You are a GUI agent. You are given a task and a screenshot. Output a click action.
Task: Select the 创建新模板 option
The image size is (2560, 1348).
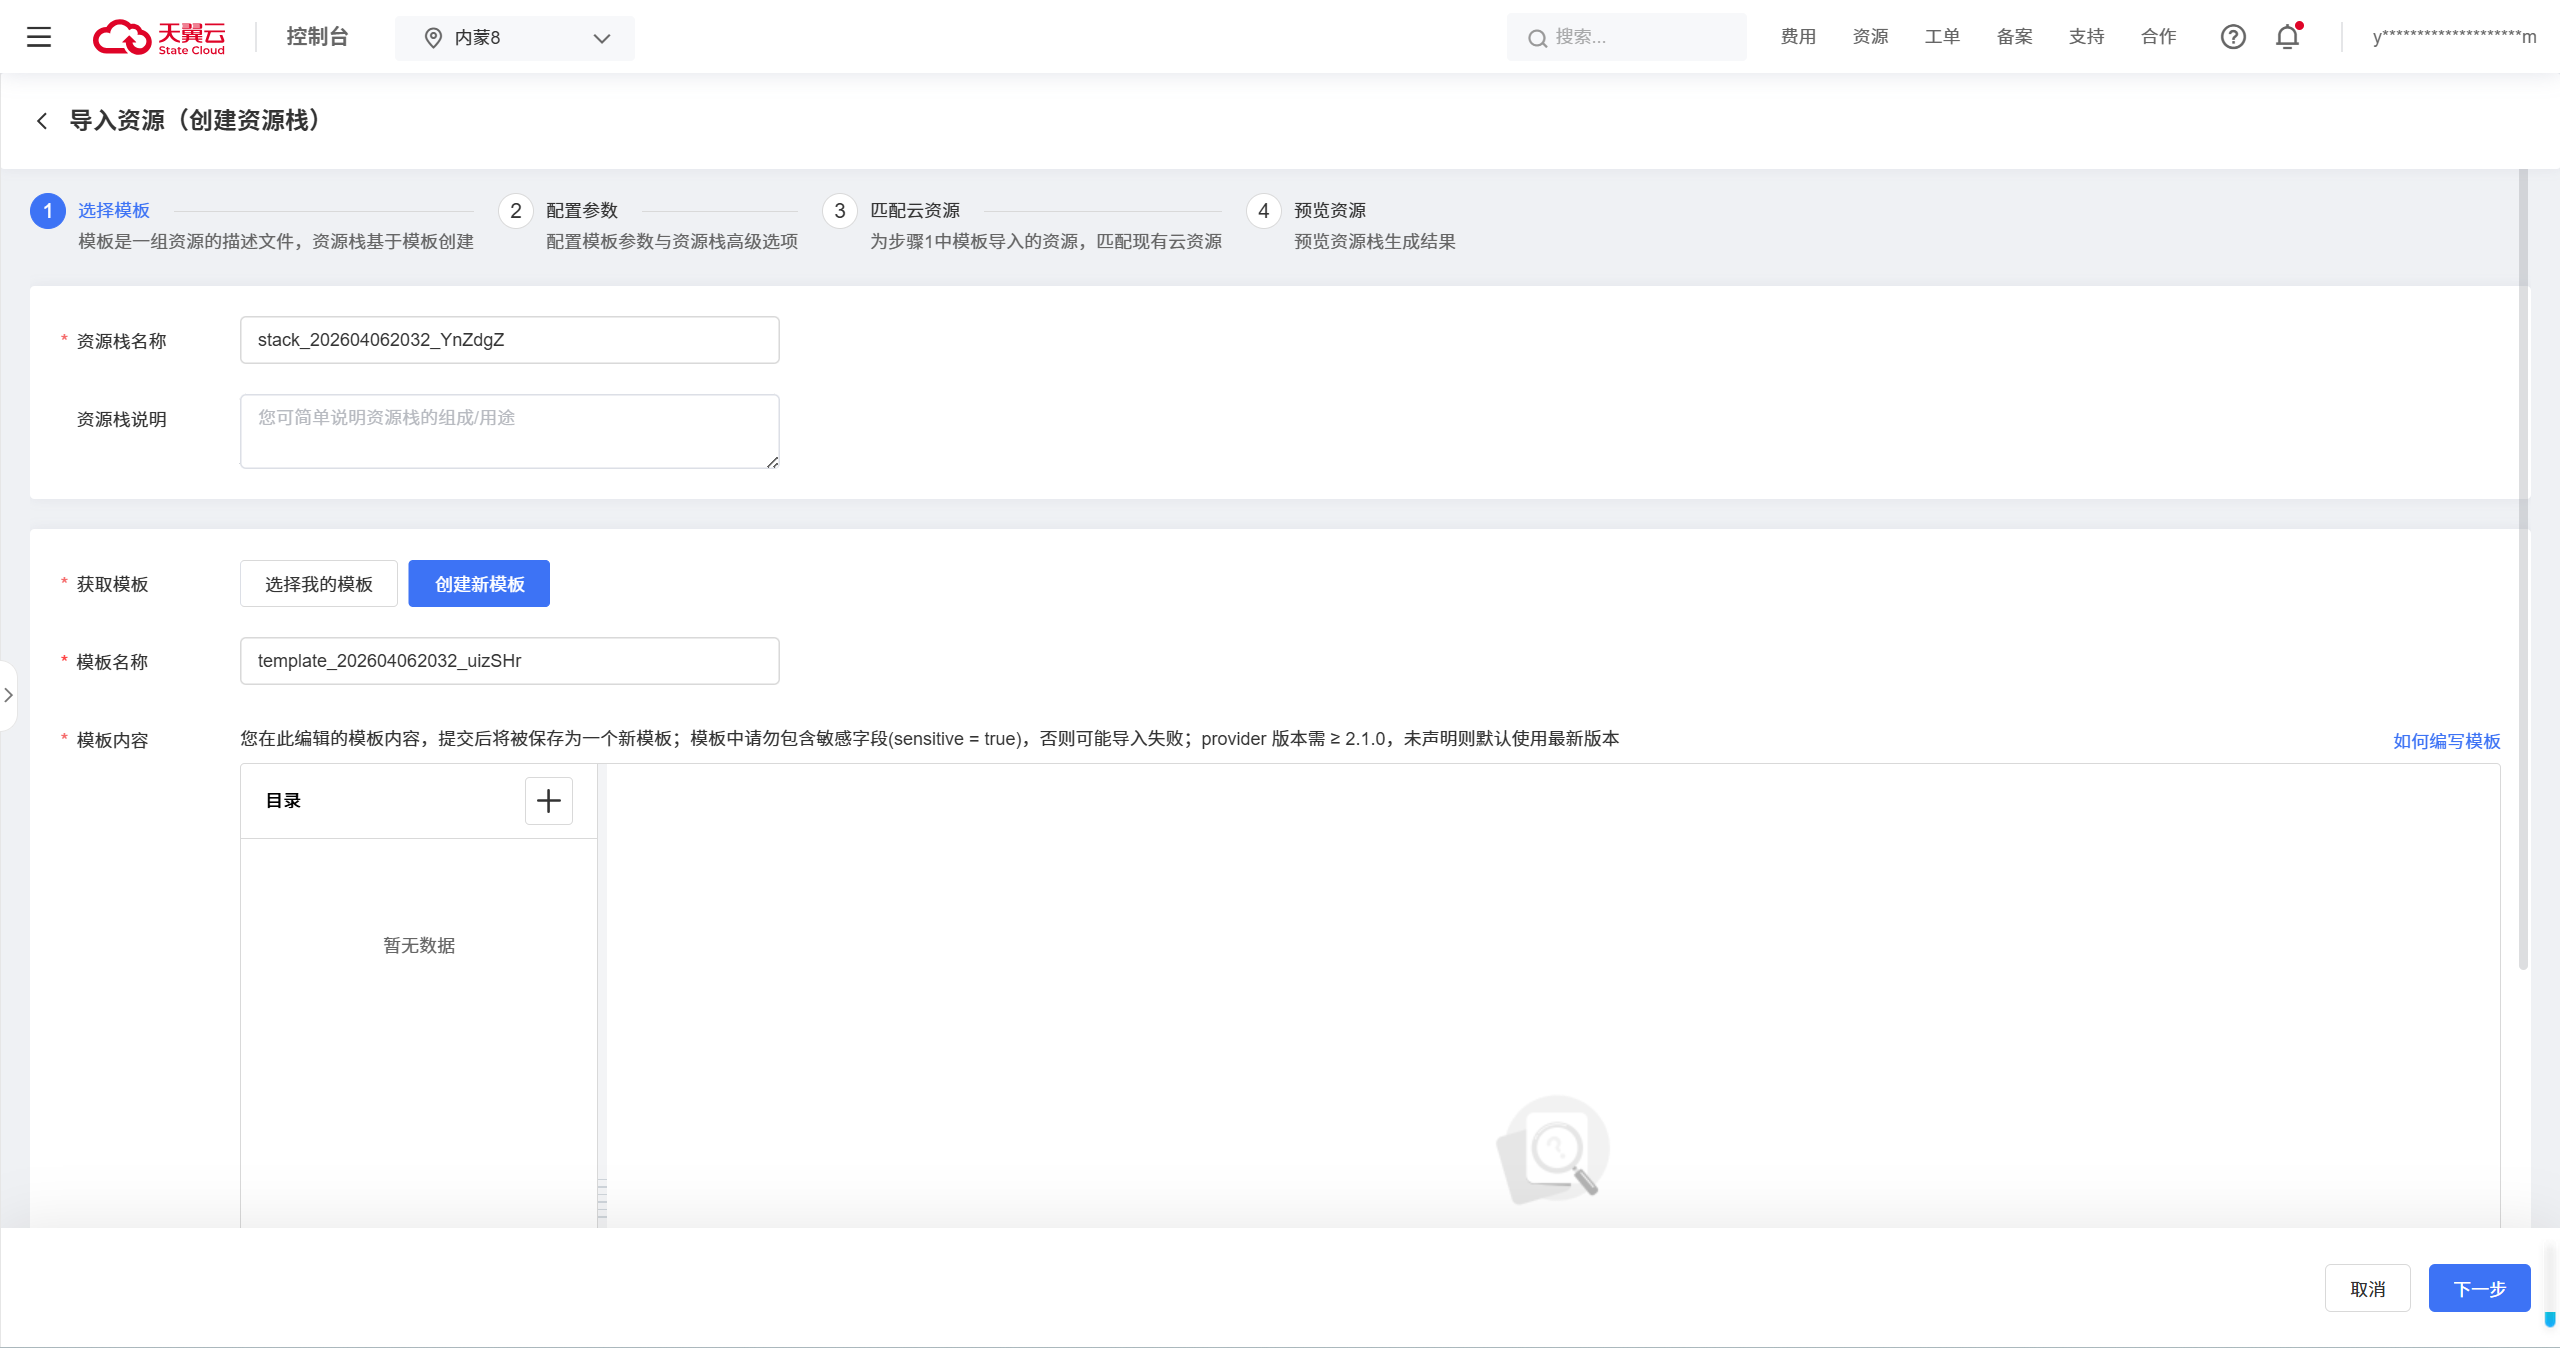tap(479, 584)
